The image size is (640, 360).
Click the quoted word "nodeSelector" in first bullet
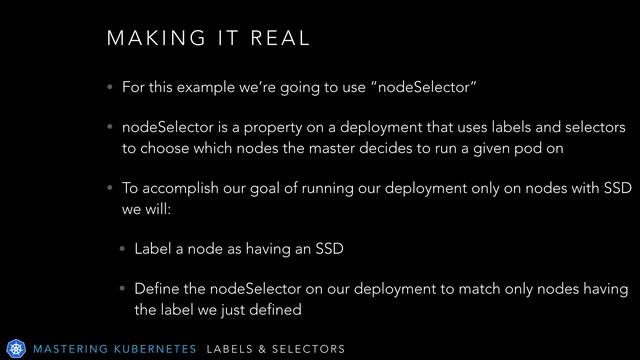coord(424,87)
